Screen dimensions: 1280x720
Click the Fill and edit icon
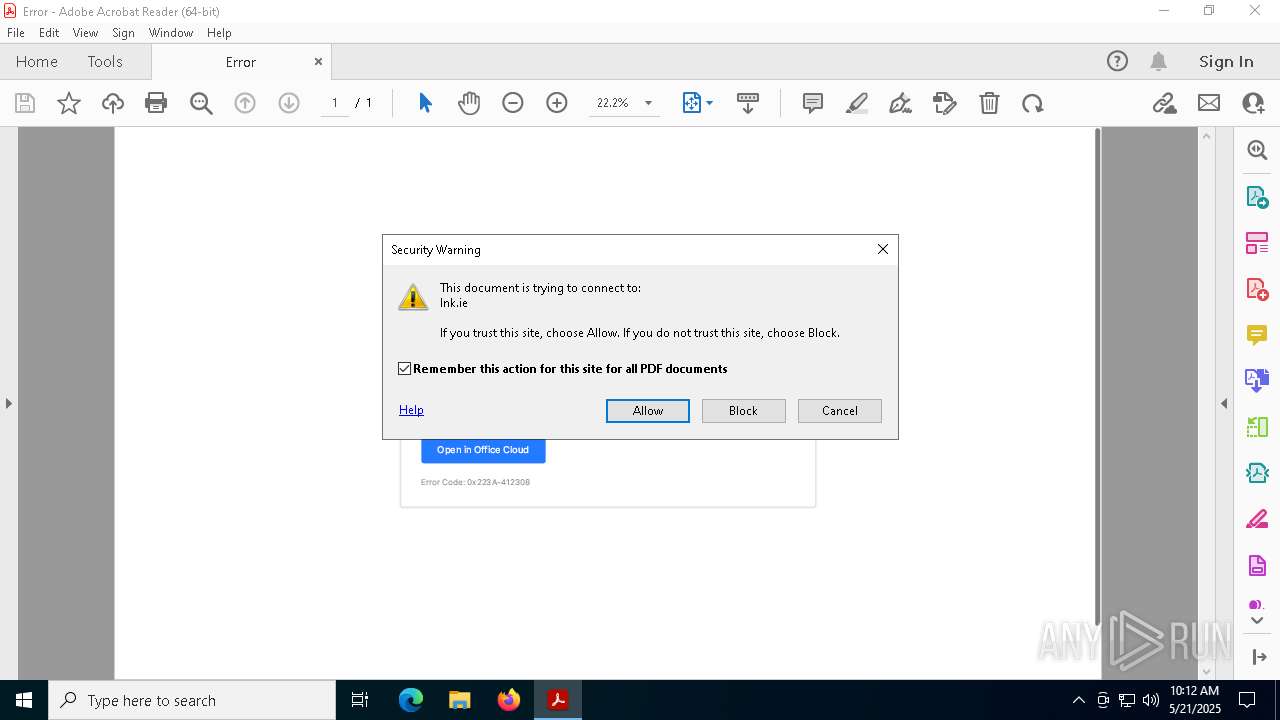pos(944,103)
